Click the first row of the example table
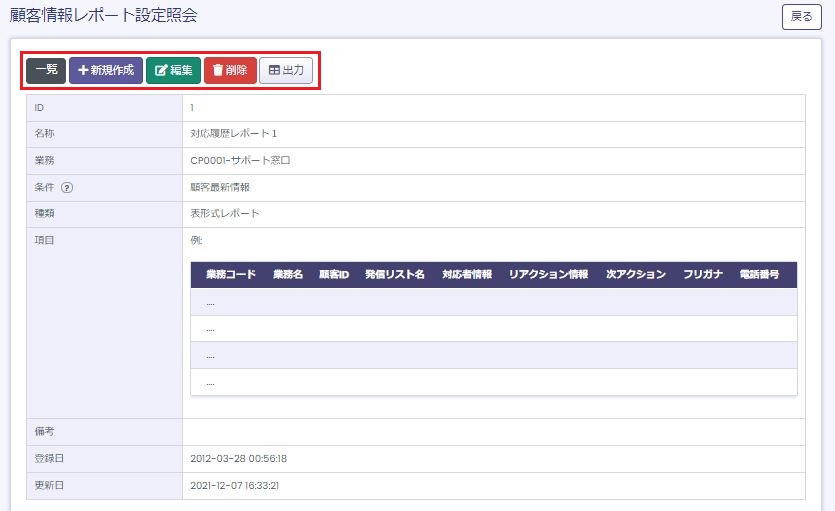The width and height of the screenshot is (835, 511). click(493, 302)
